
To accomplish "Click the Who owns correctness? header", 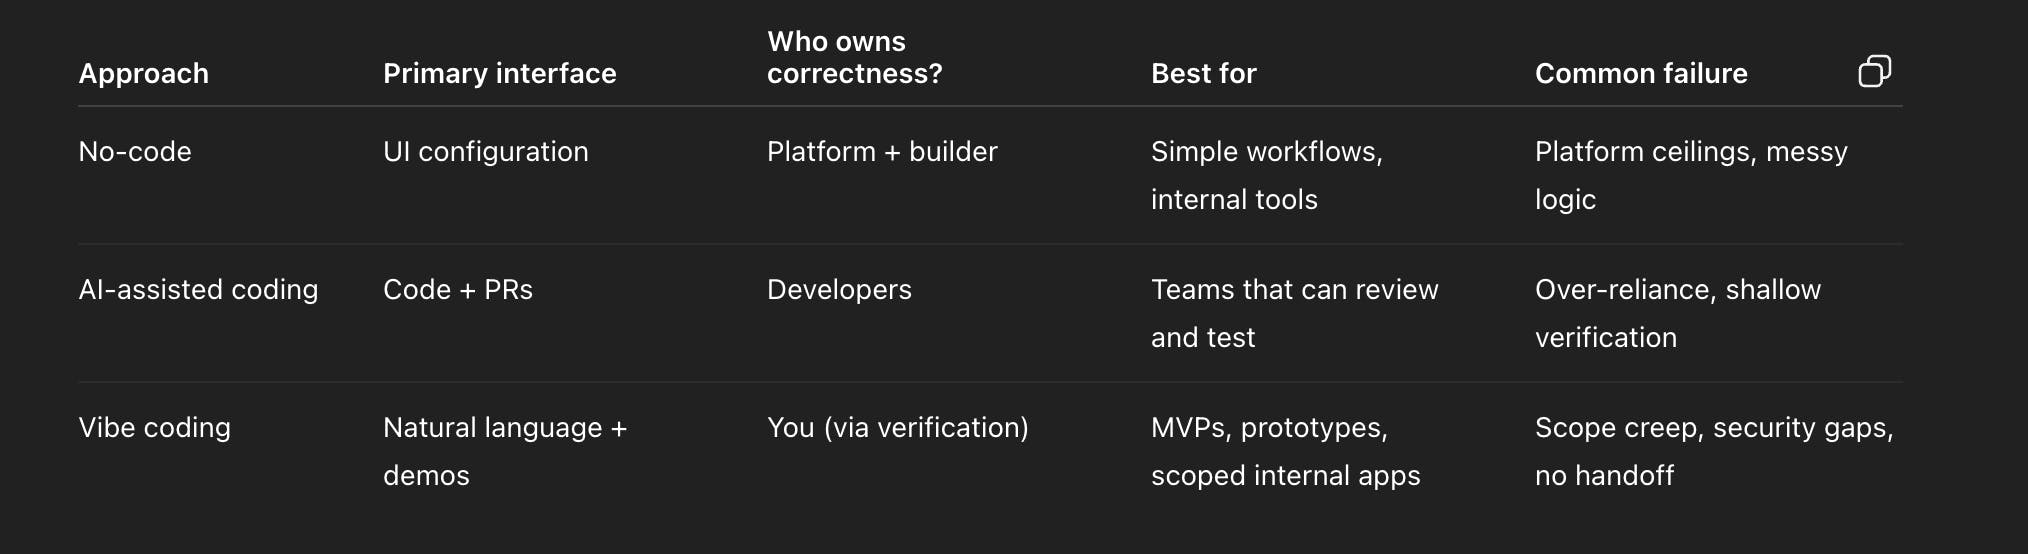I will [x=854, y=57].
